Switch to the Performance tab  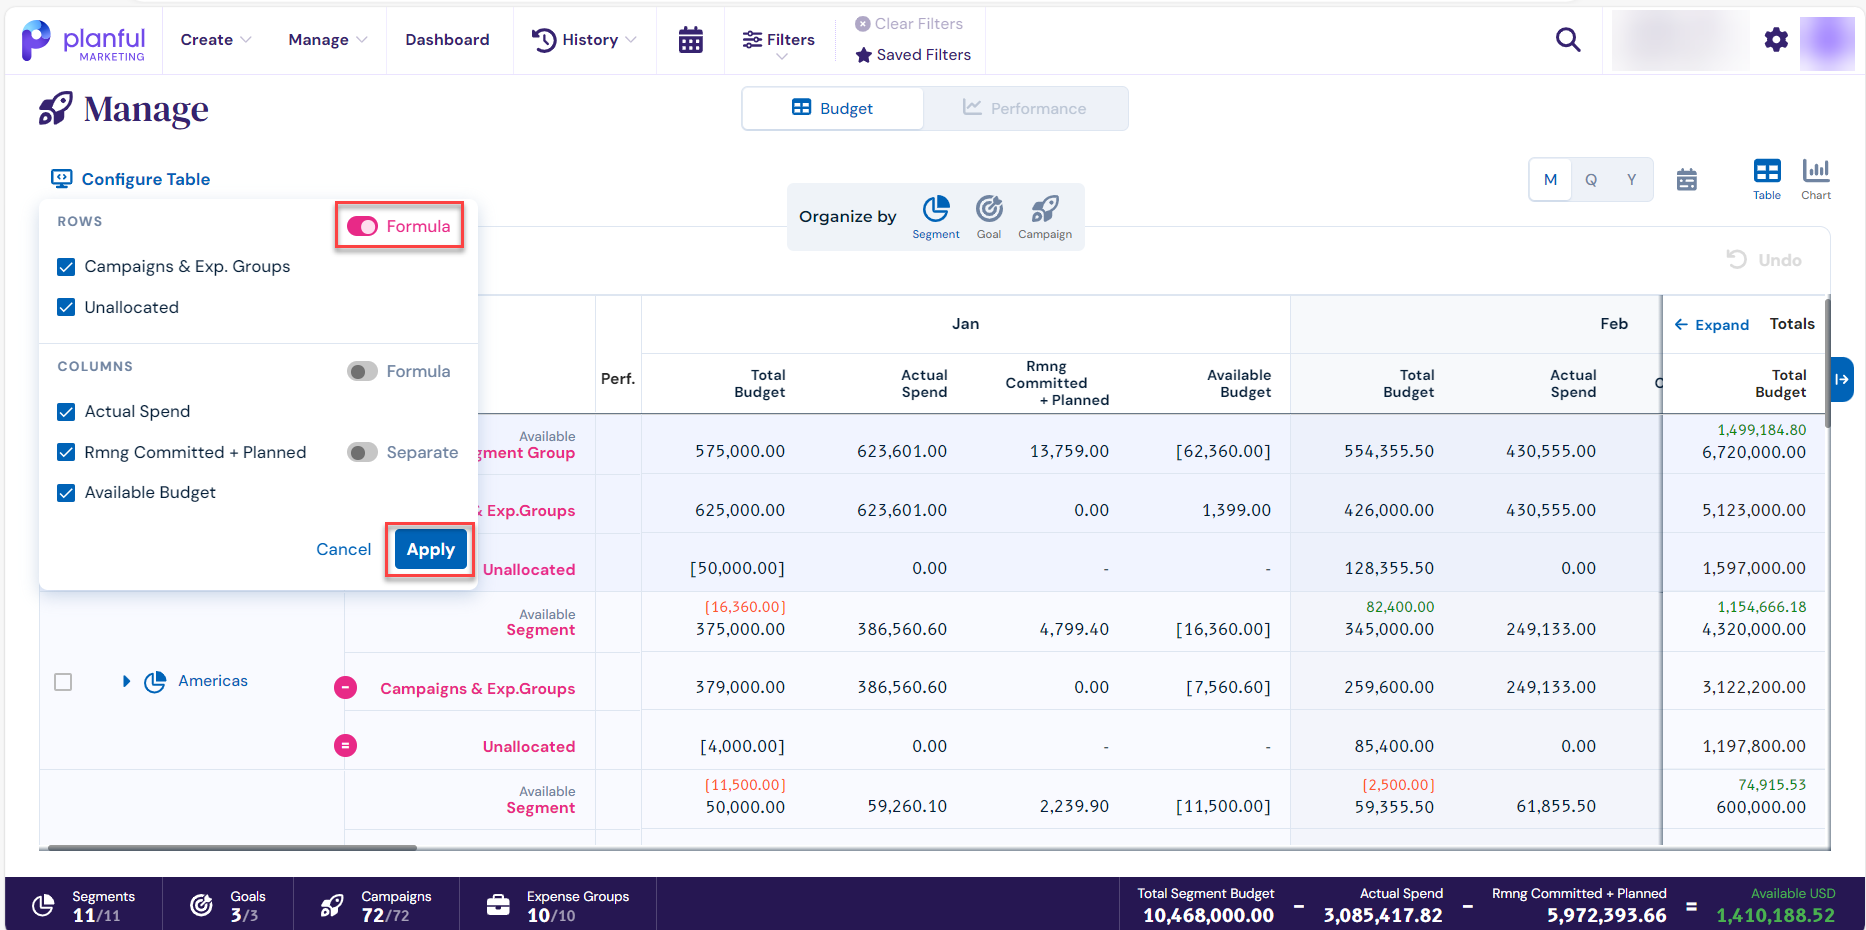coord(1025,108)
